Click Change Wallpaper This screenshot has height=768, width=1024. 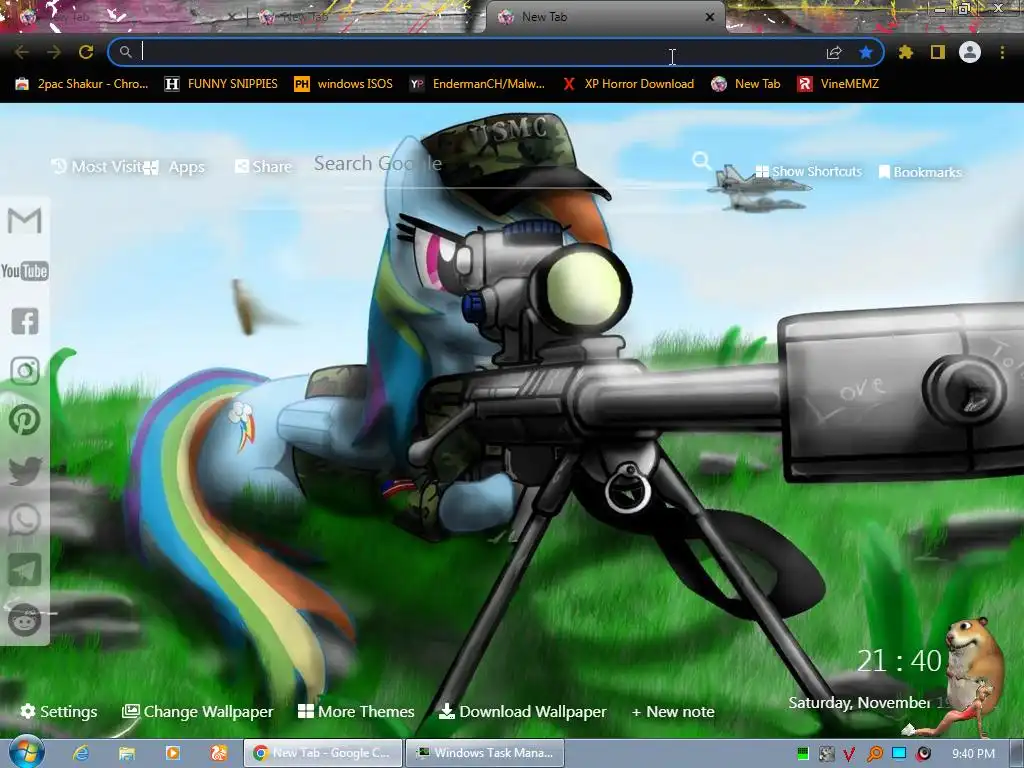198,711
